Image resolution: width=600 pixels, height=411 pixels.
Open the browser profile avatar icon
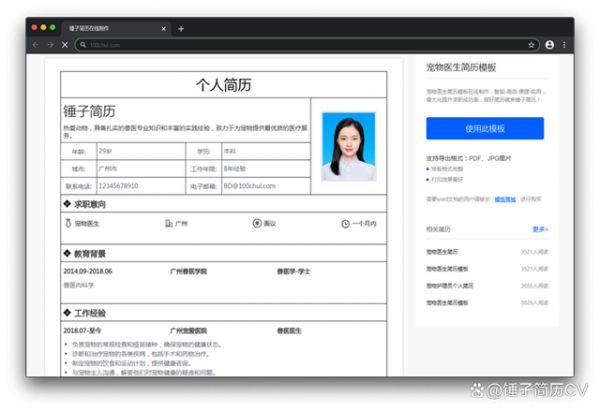click(x=550, y=45)
